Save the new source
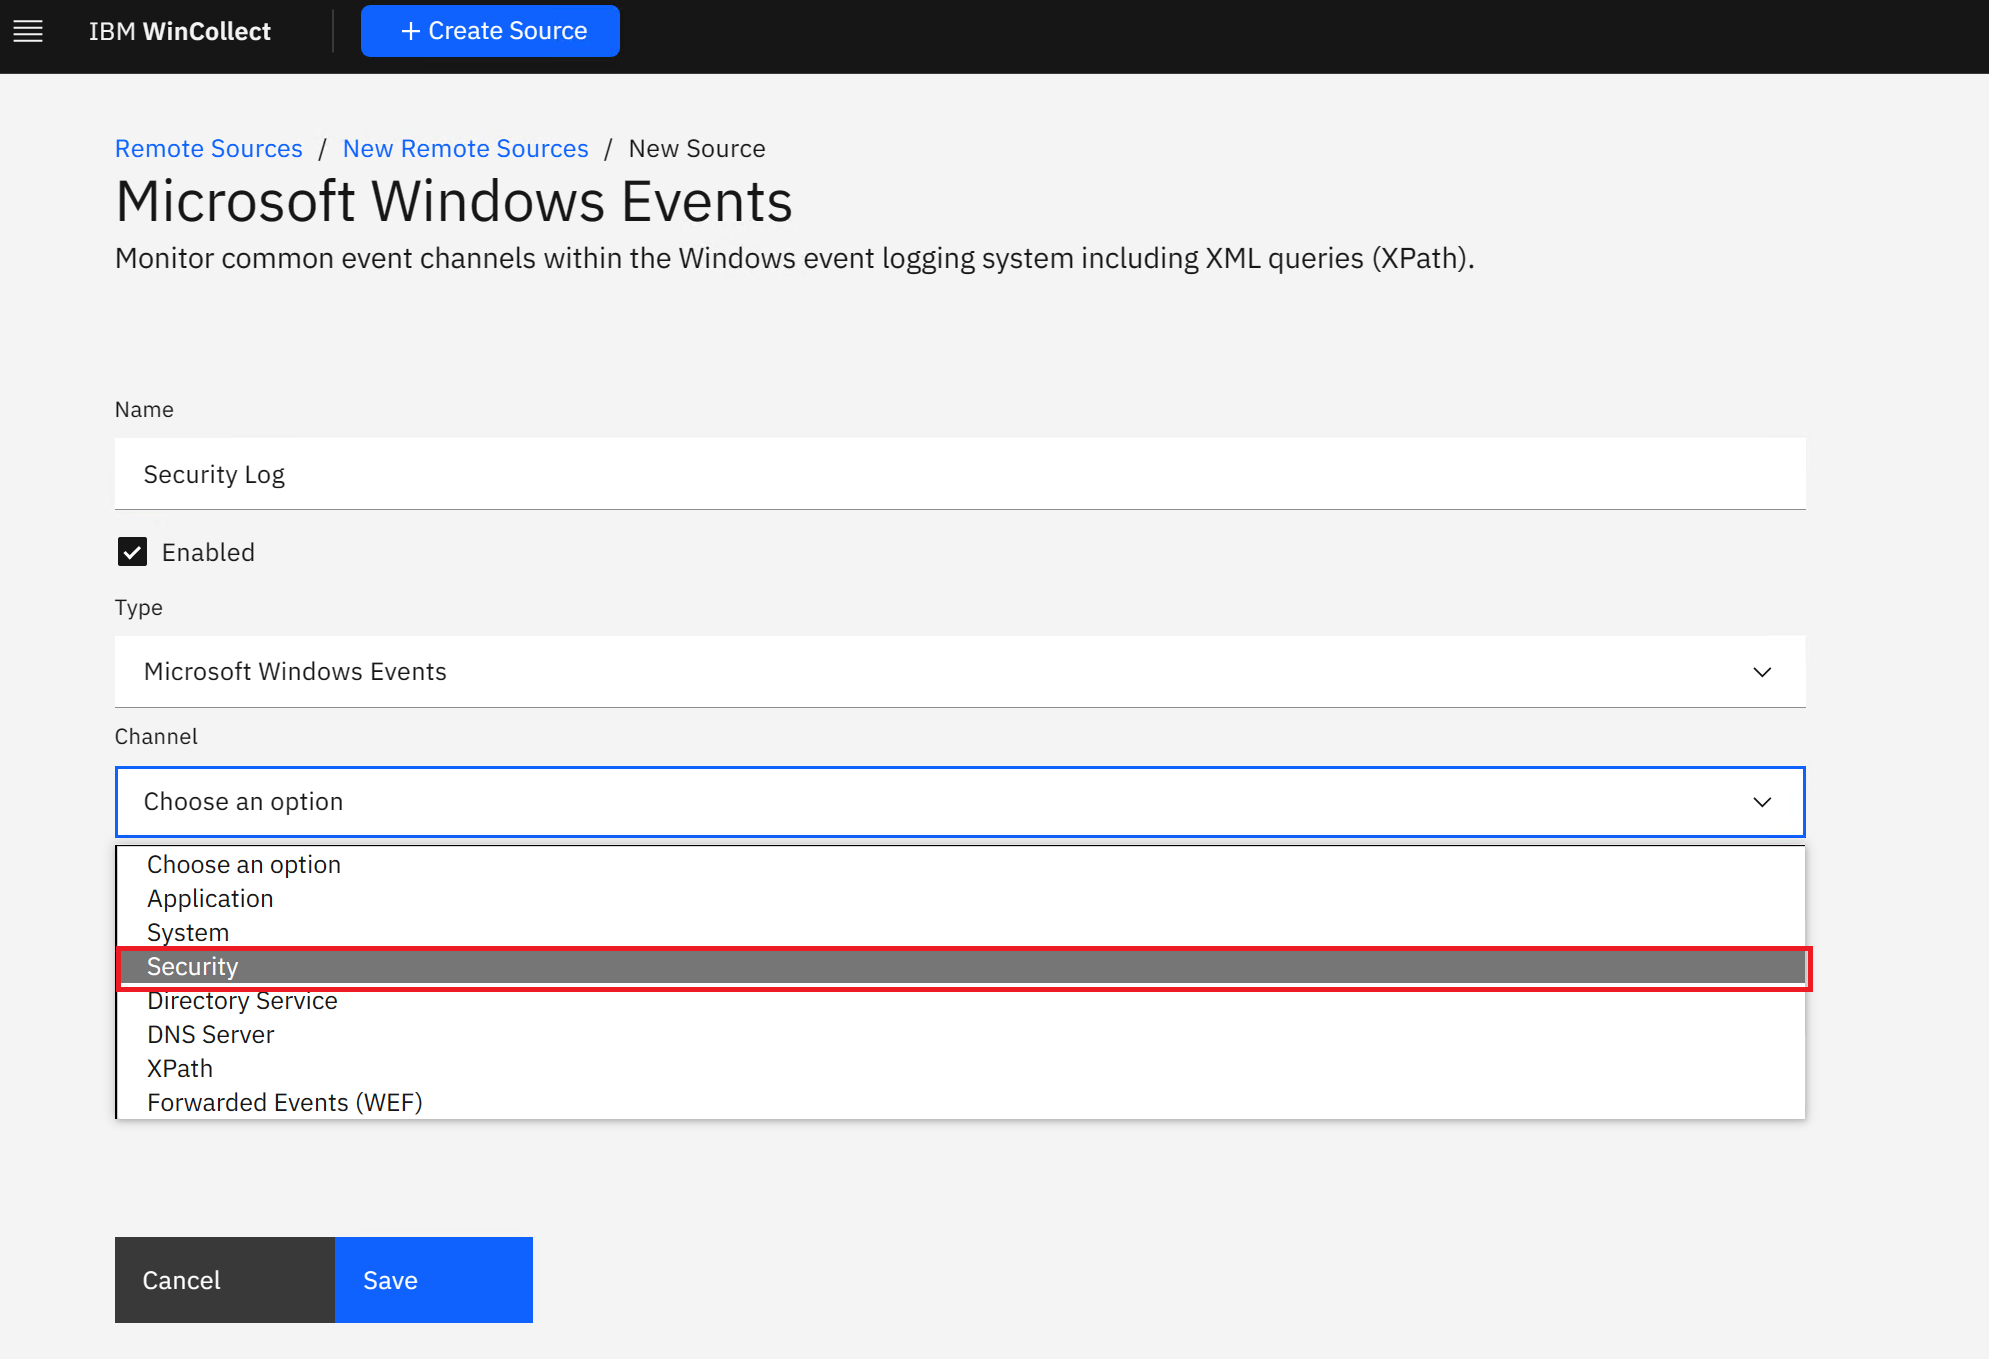 coord(433,1280)
